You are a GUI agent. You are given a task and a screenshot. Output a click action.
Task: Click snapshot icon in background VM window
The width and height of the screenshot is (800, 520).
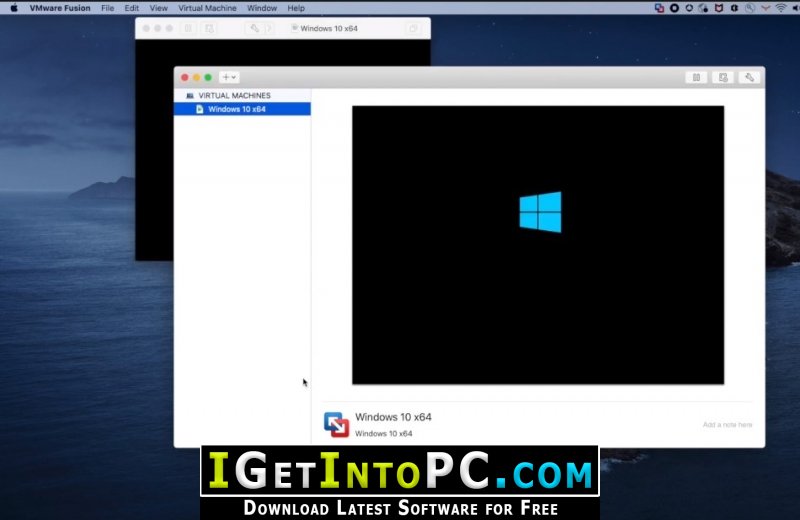click(209, 29)
